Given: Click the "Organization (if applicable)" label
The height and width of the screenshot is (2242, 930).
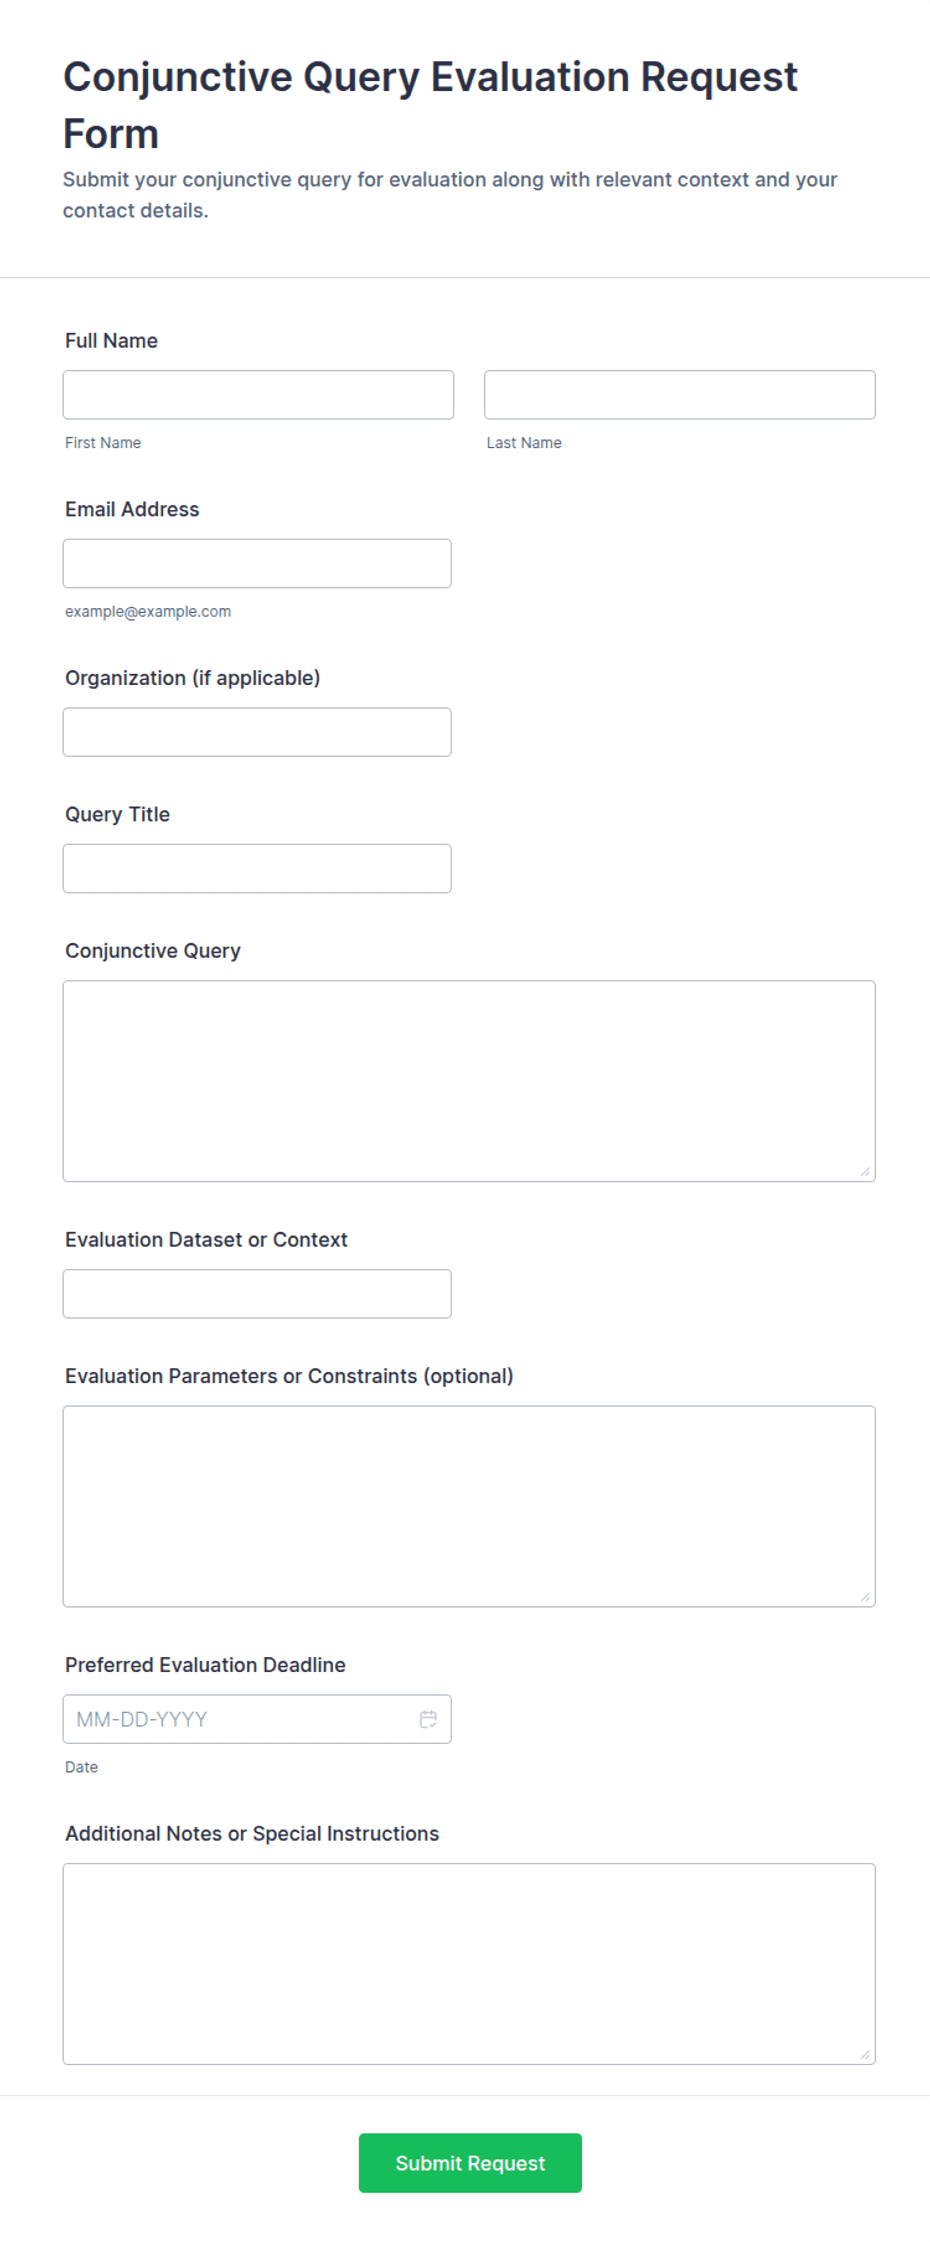Looking at the screenshot, I should click(192, 678).
